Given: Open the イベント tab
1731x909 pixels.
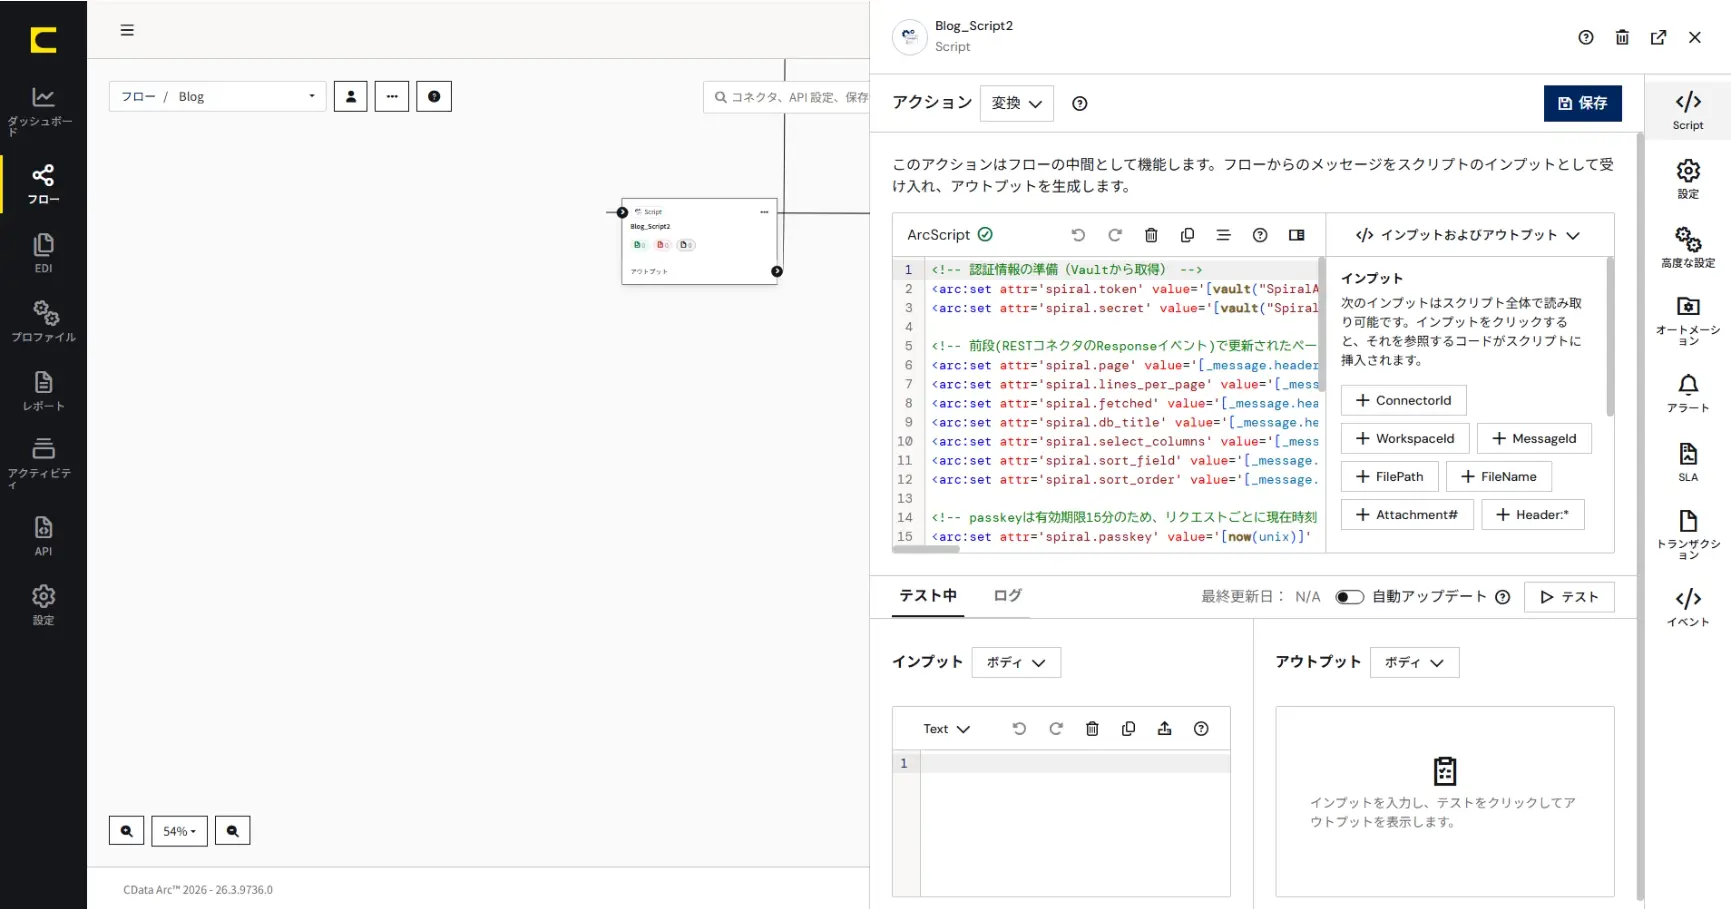Looking at the screenshot, I should point(1688,606).
